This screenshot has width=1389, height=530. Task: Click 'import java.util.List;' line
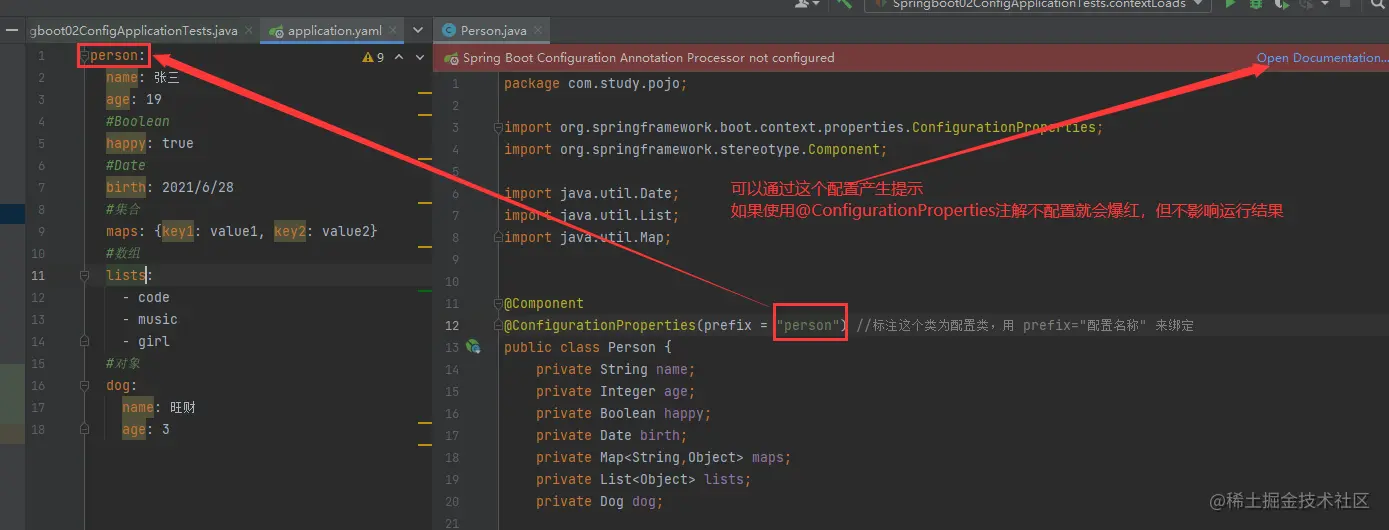pos(591,216)
